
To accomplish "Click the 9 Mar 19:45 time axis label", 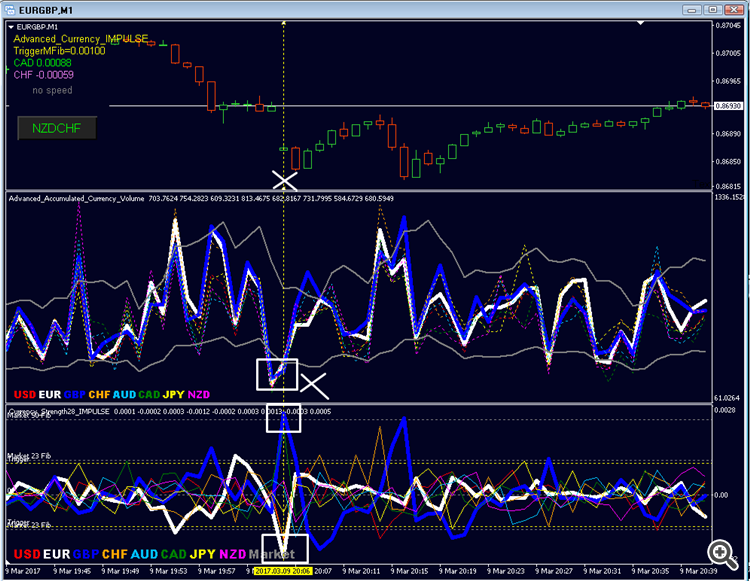I will (72, 571).
